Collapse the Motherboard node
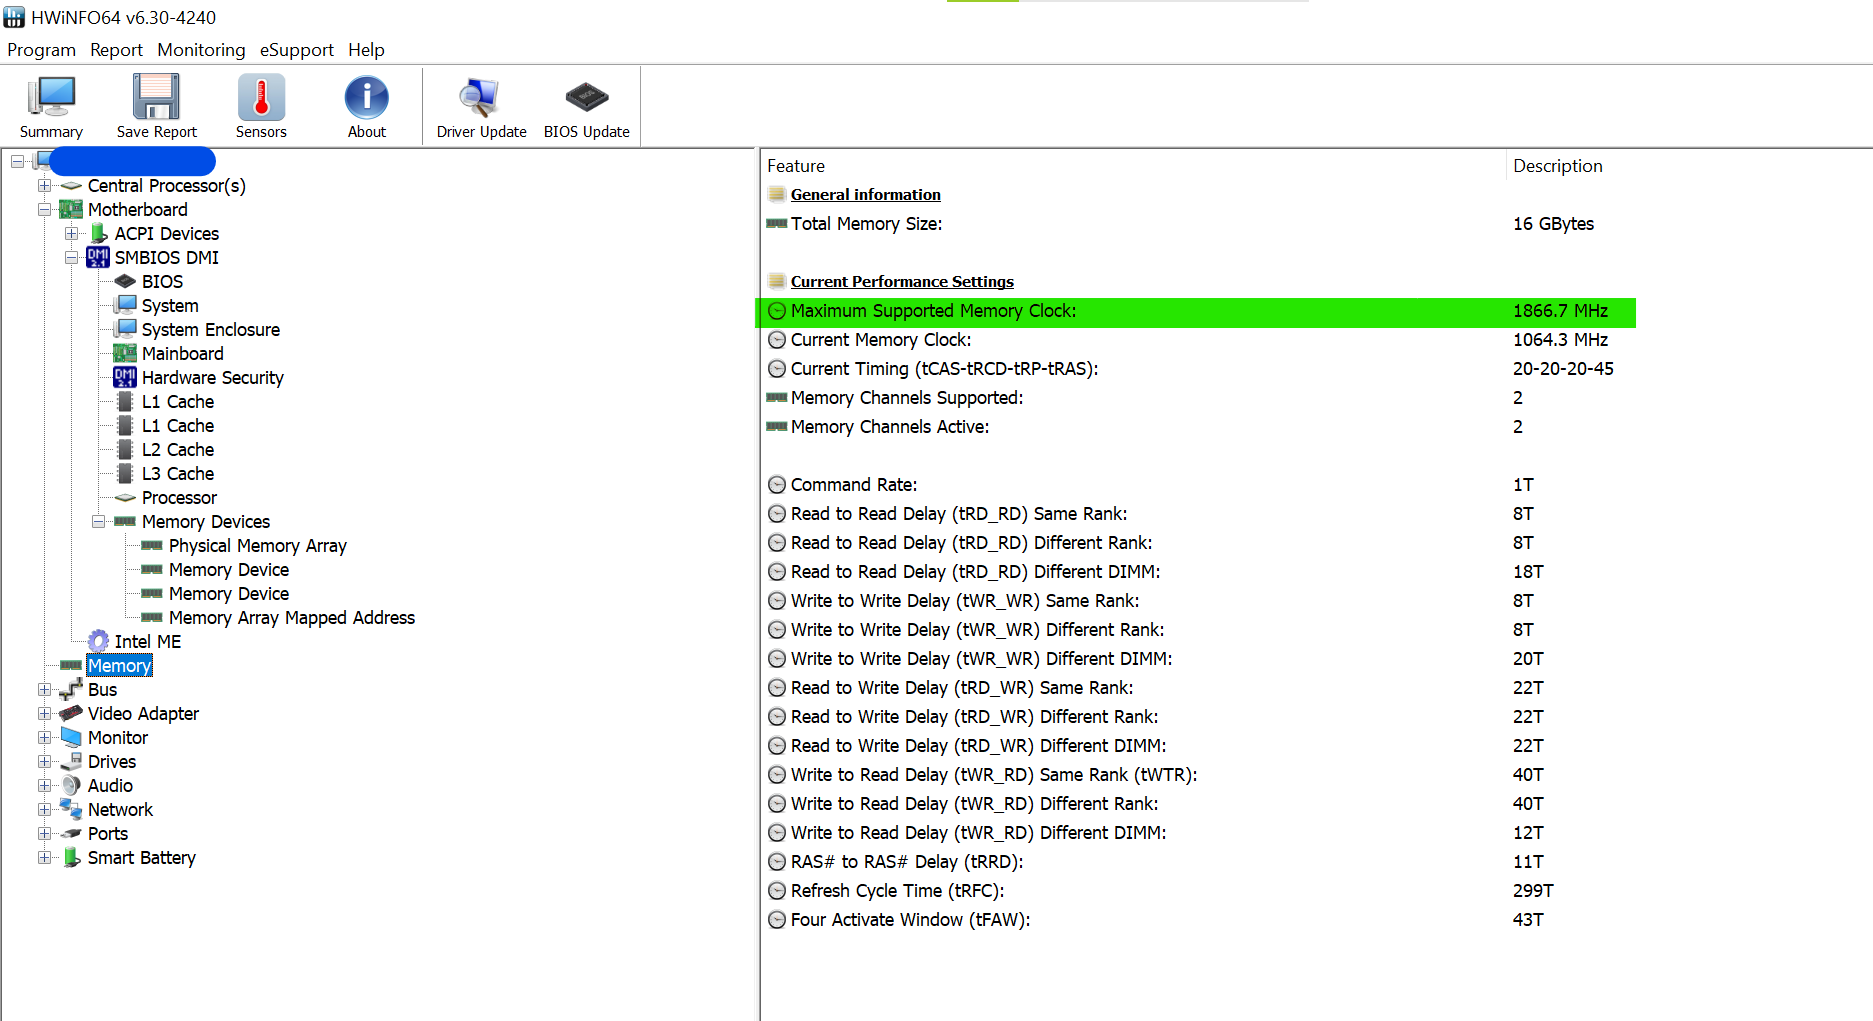 [x=44, y=209]
